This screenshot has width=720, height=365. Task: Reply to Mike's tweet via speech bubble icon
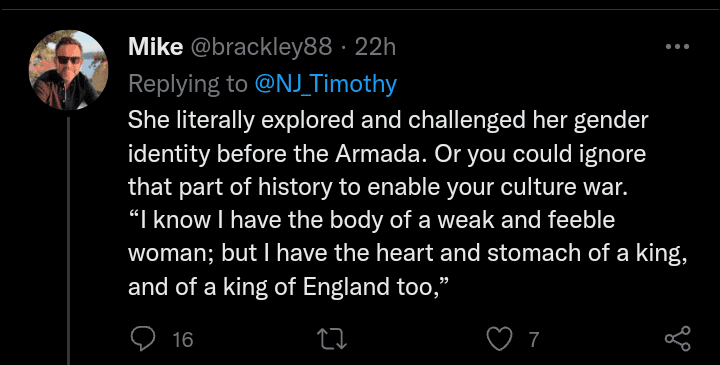coord(143,339)
